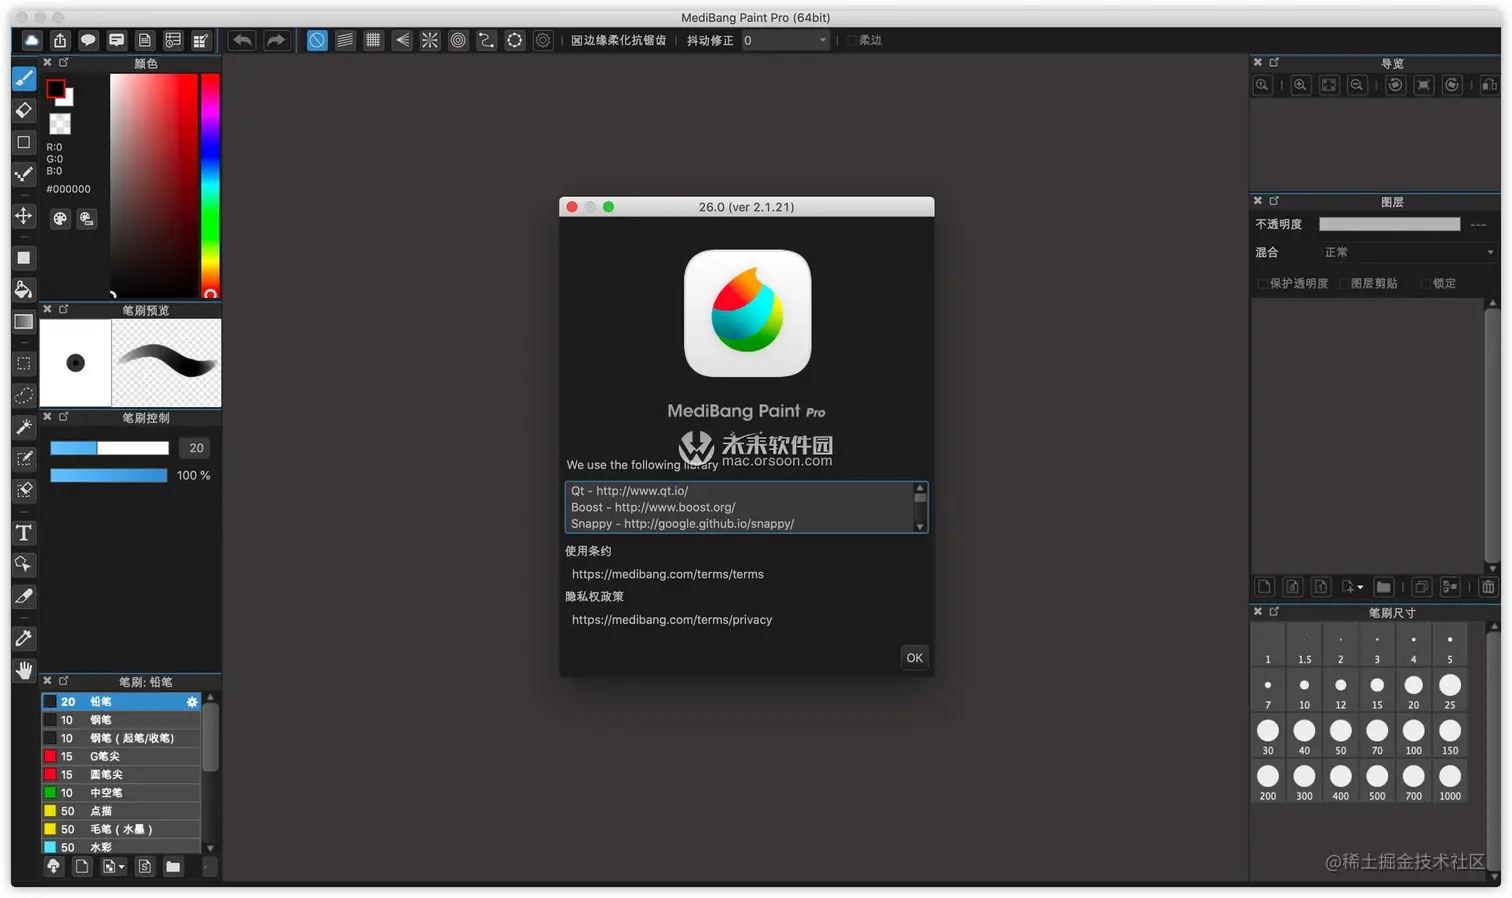Select the rectangular Selection tool

pyautogui.click(x=24, y=364)
